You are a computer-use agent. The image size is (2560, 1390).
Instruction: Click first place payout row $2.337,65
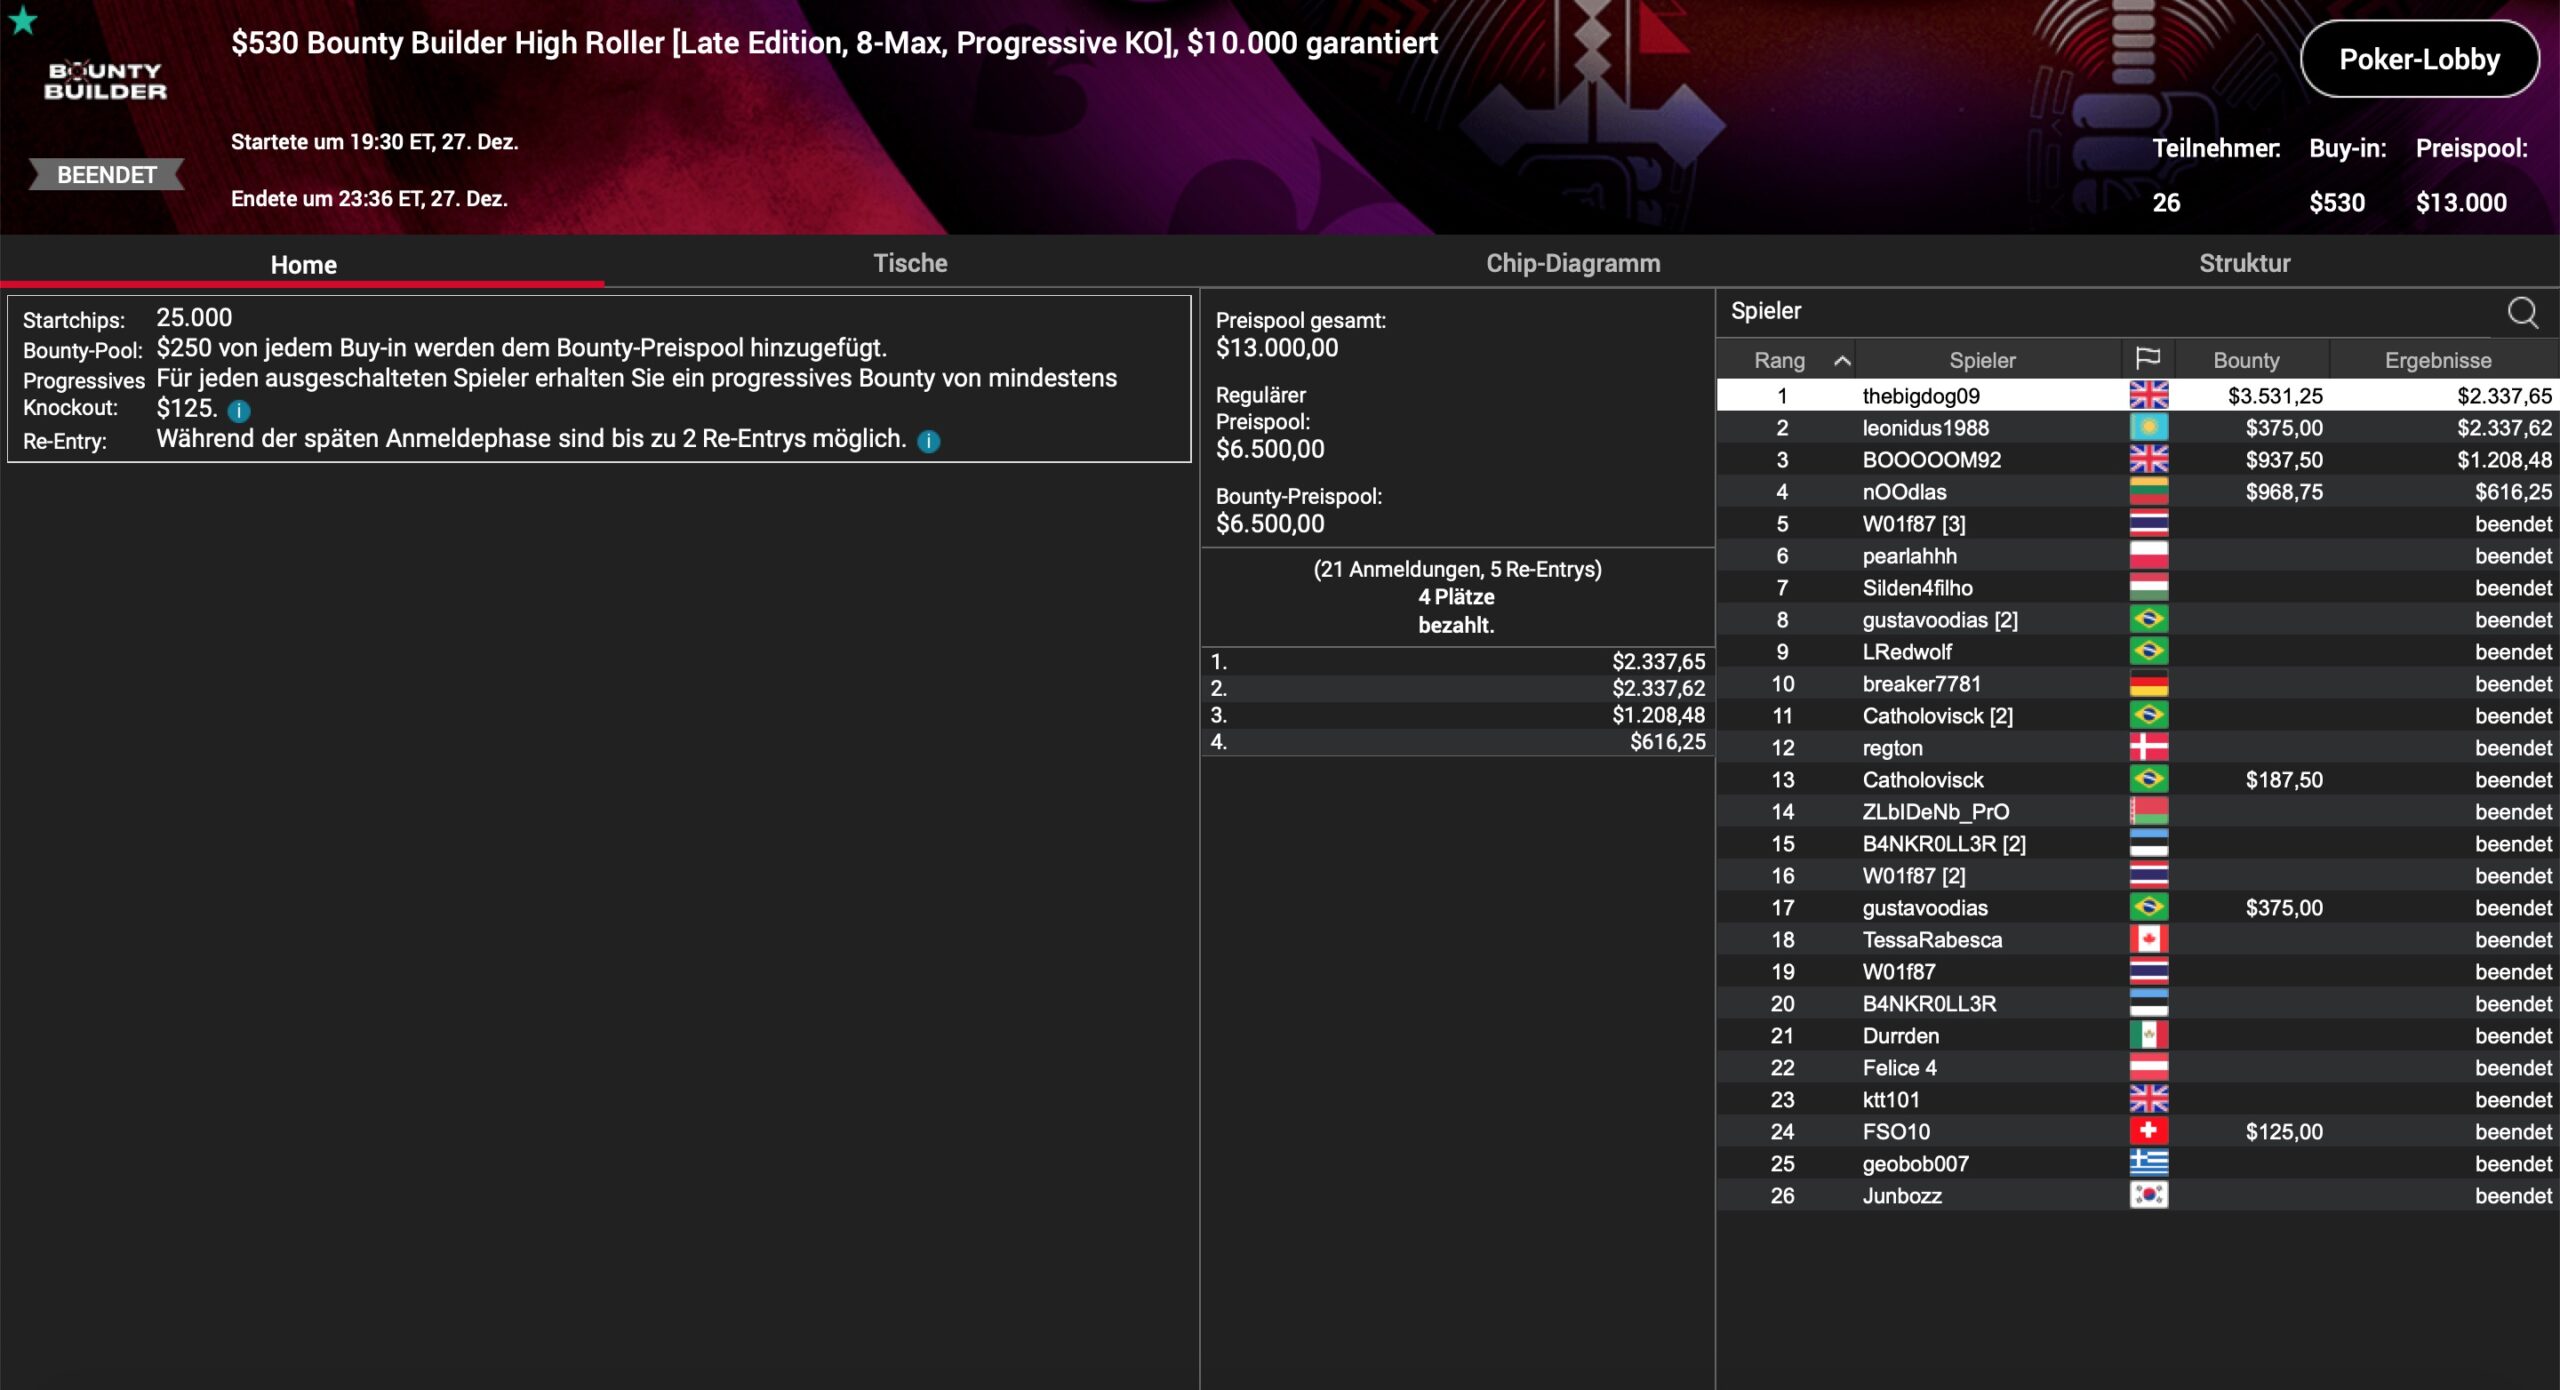click(1457, 661)
